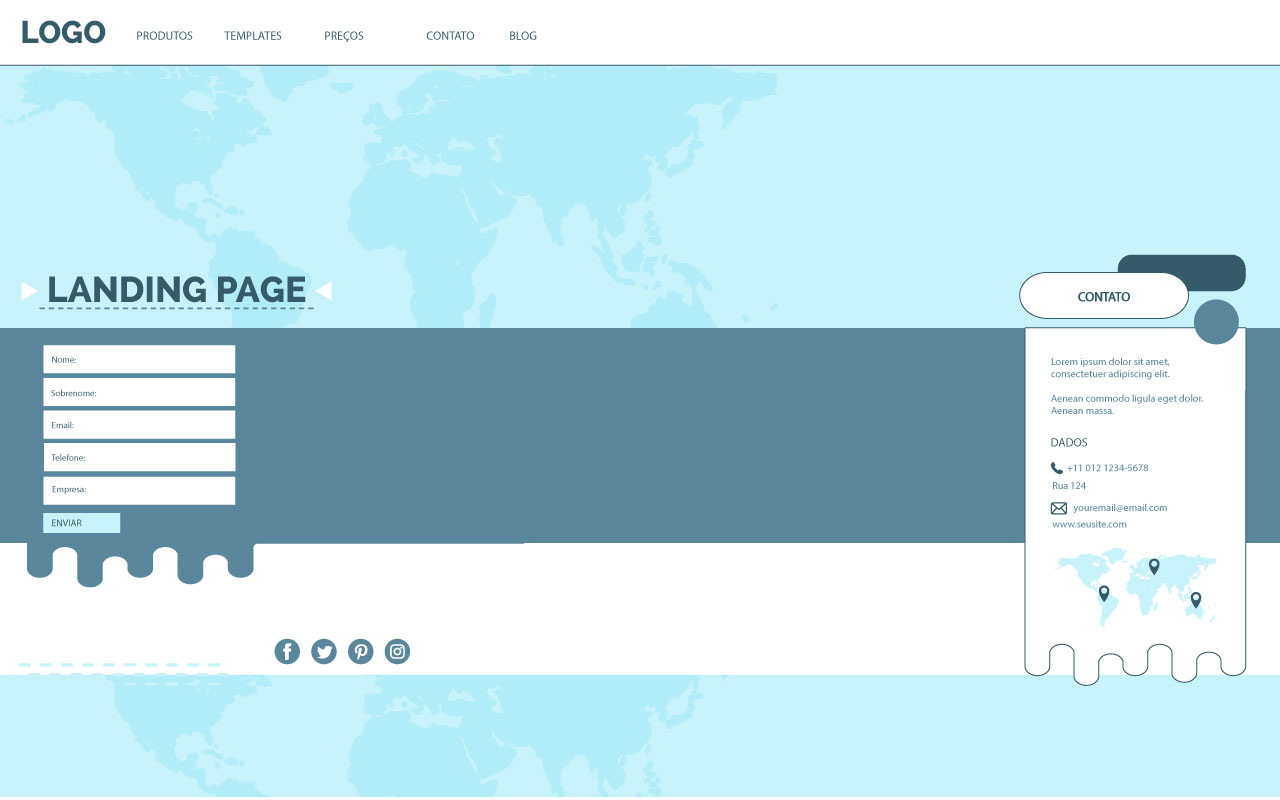Image resolution: width=1280 pixels, height=800 pixels.
Task: Click the round blue circle on contact card
Action: coord(1216,322)
